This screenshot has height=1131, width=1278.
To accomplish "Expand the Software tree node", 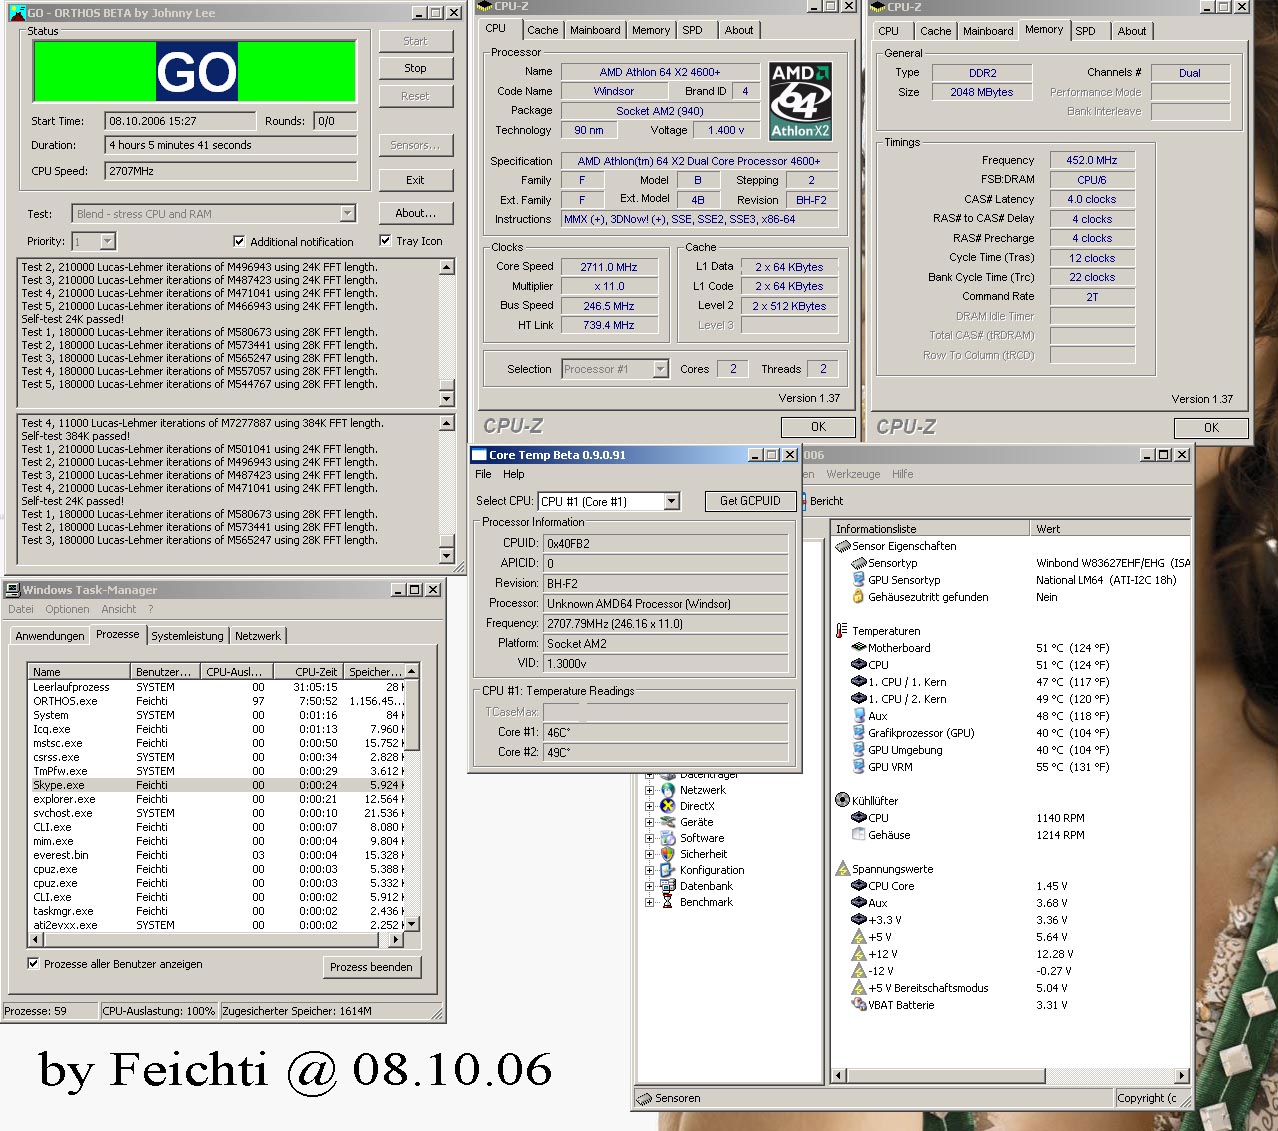I will point(650,838).
